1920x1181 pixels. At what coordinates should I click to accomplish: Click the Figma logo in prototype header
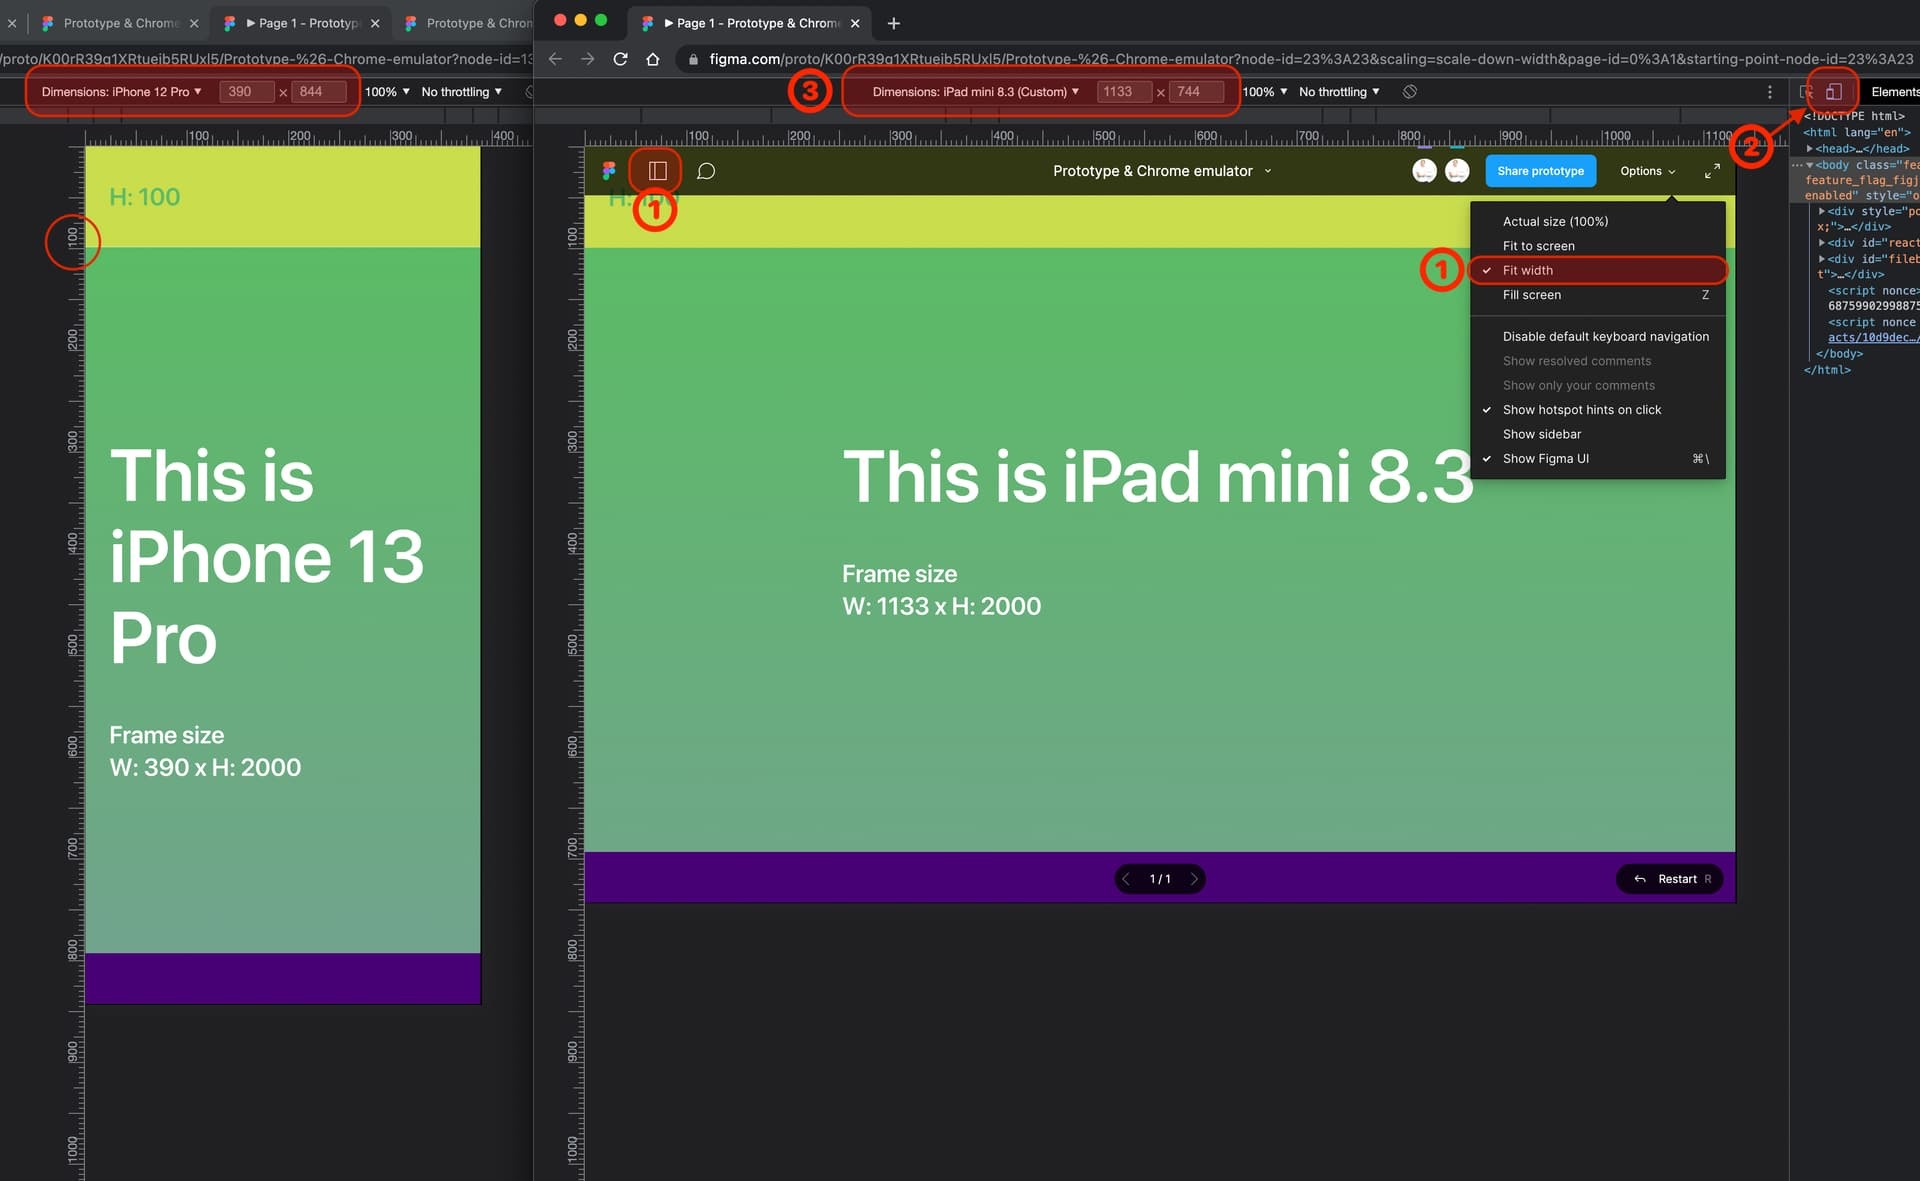coord(609,171)
